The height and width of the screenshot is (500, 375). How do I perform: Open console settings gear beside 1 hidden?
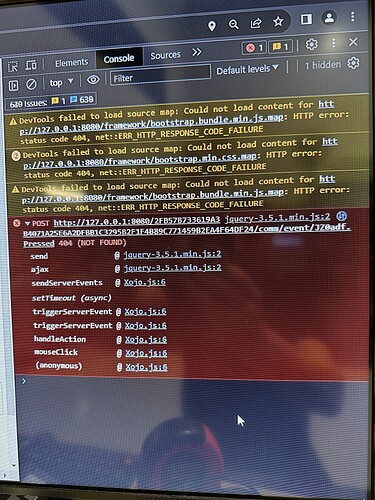pyautogui.click(x=354, y=63)
